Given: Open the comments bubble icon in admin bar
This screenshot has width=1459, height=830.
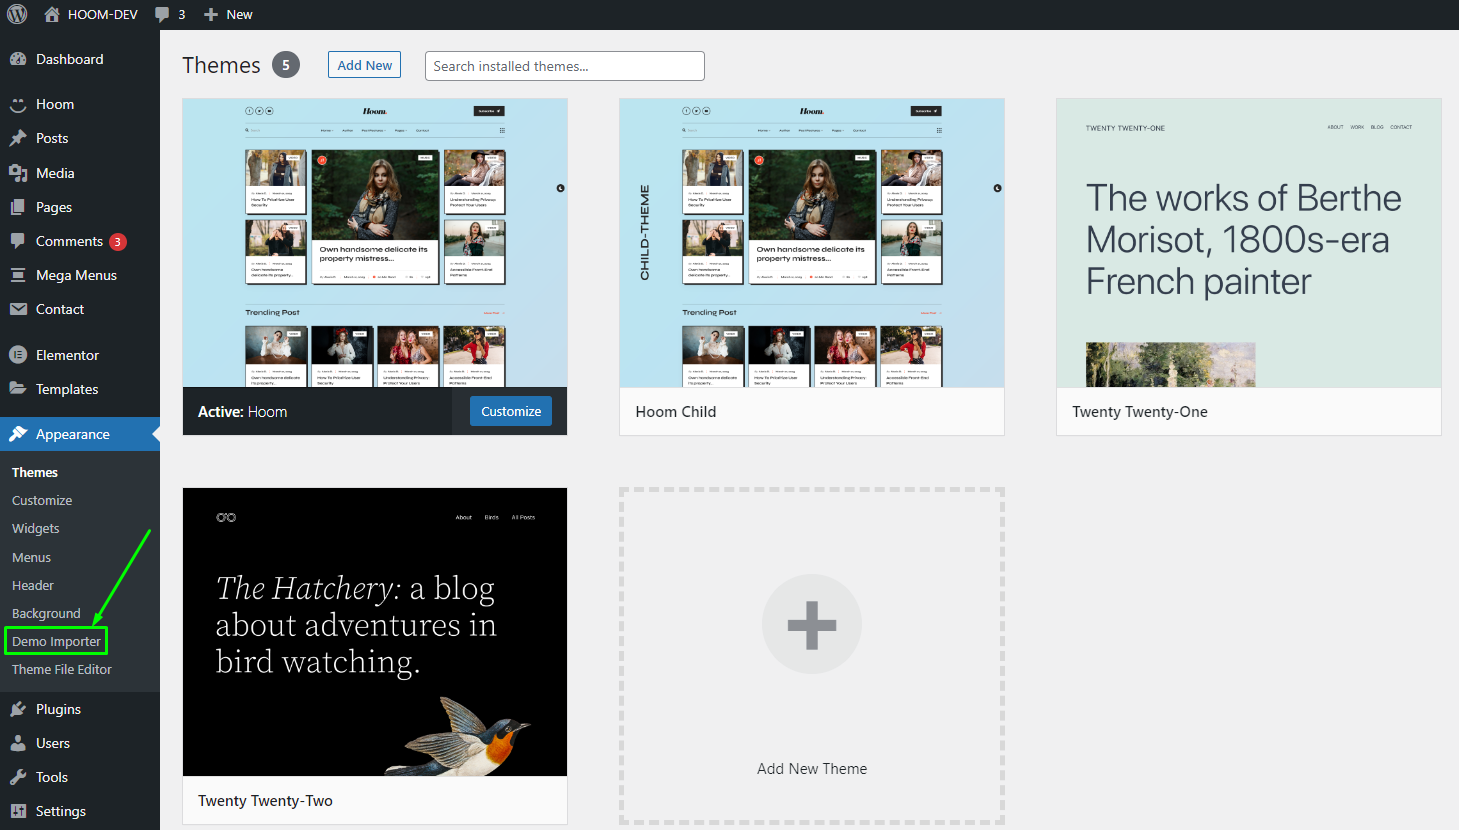Looking at the screenshot, I should pos(162,15).
